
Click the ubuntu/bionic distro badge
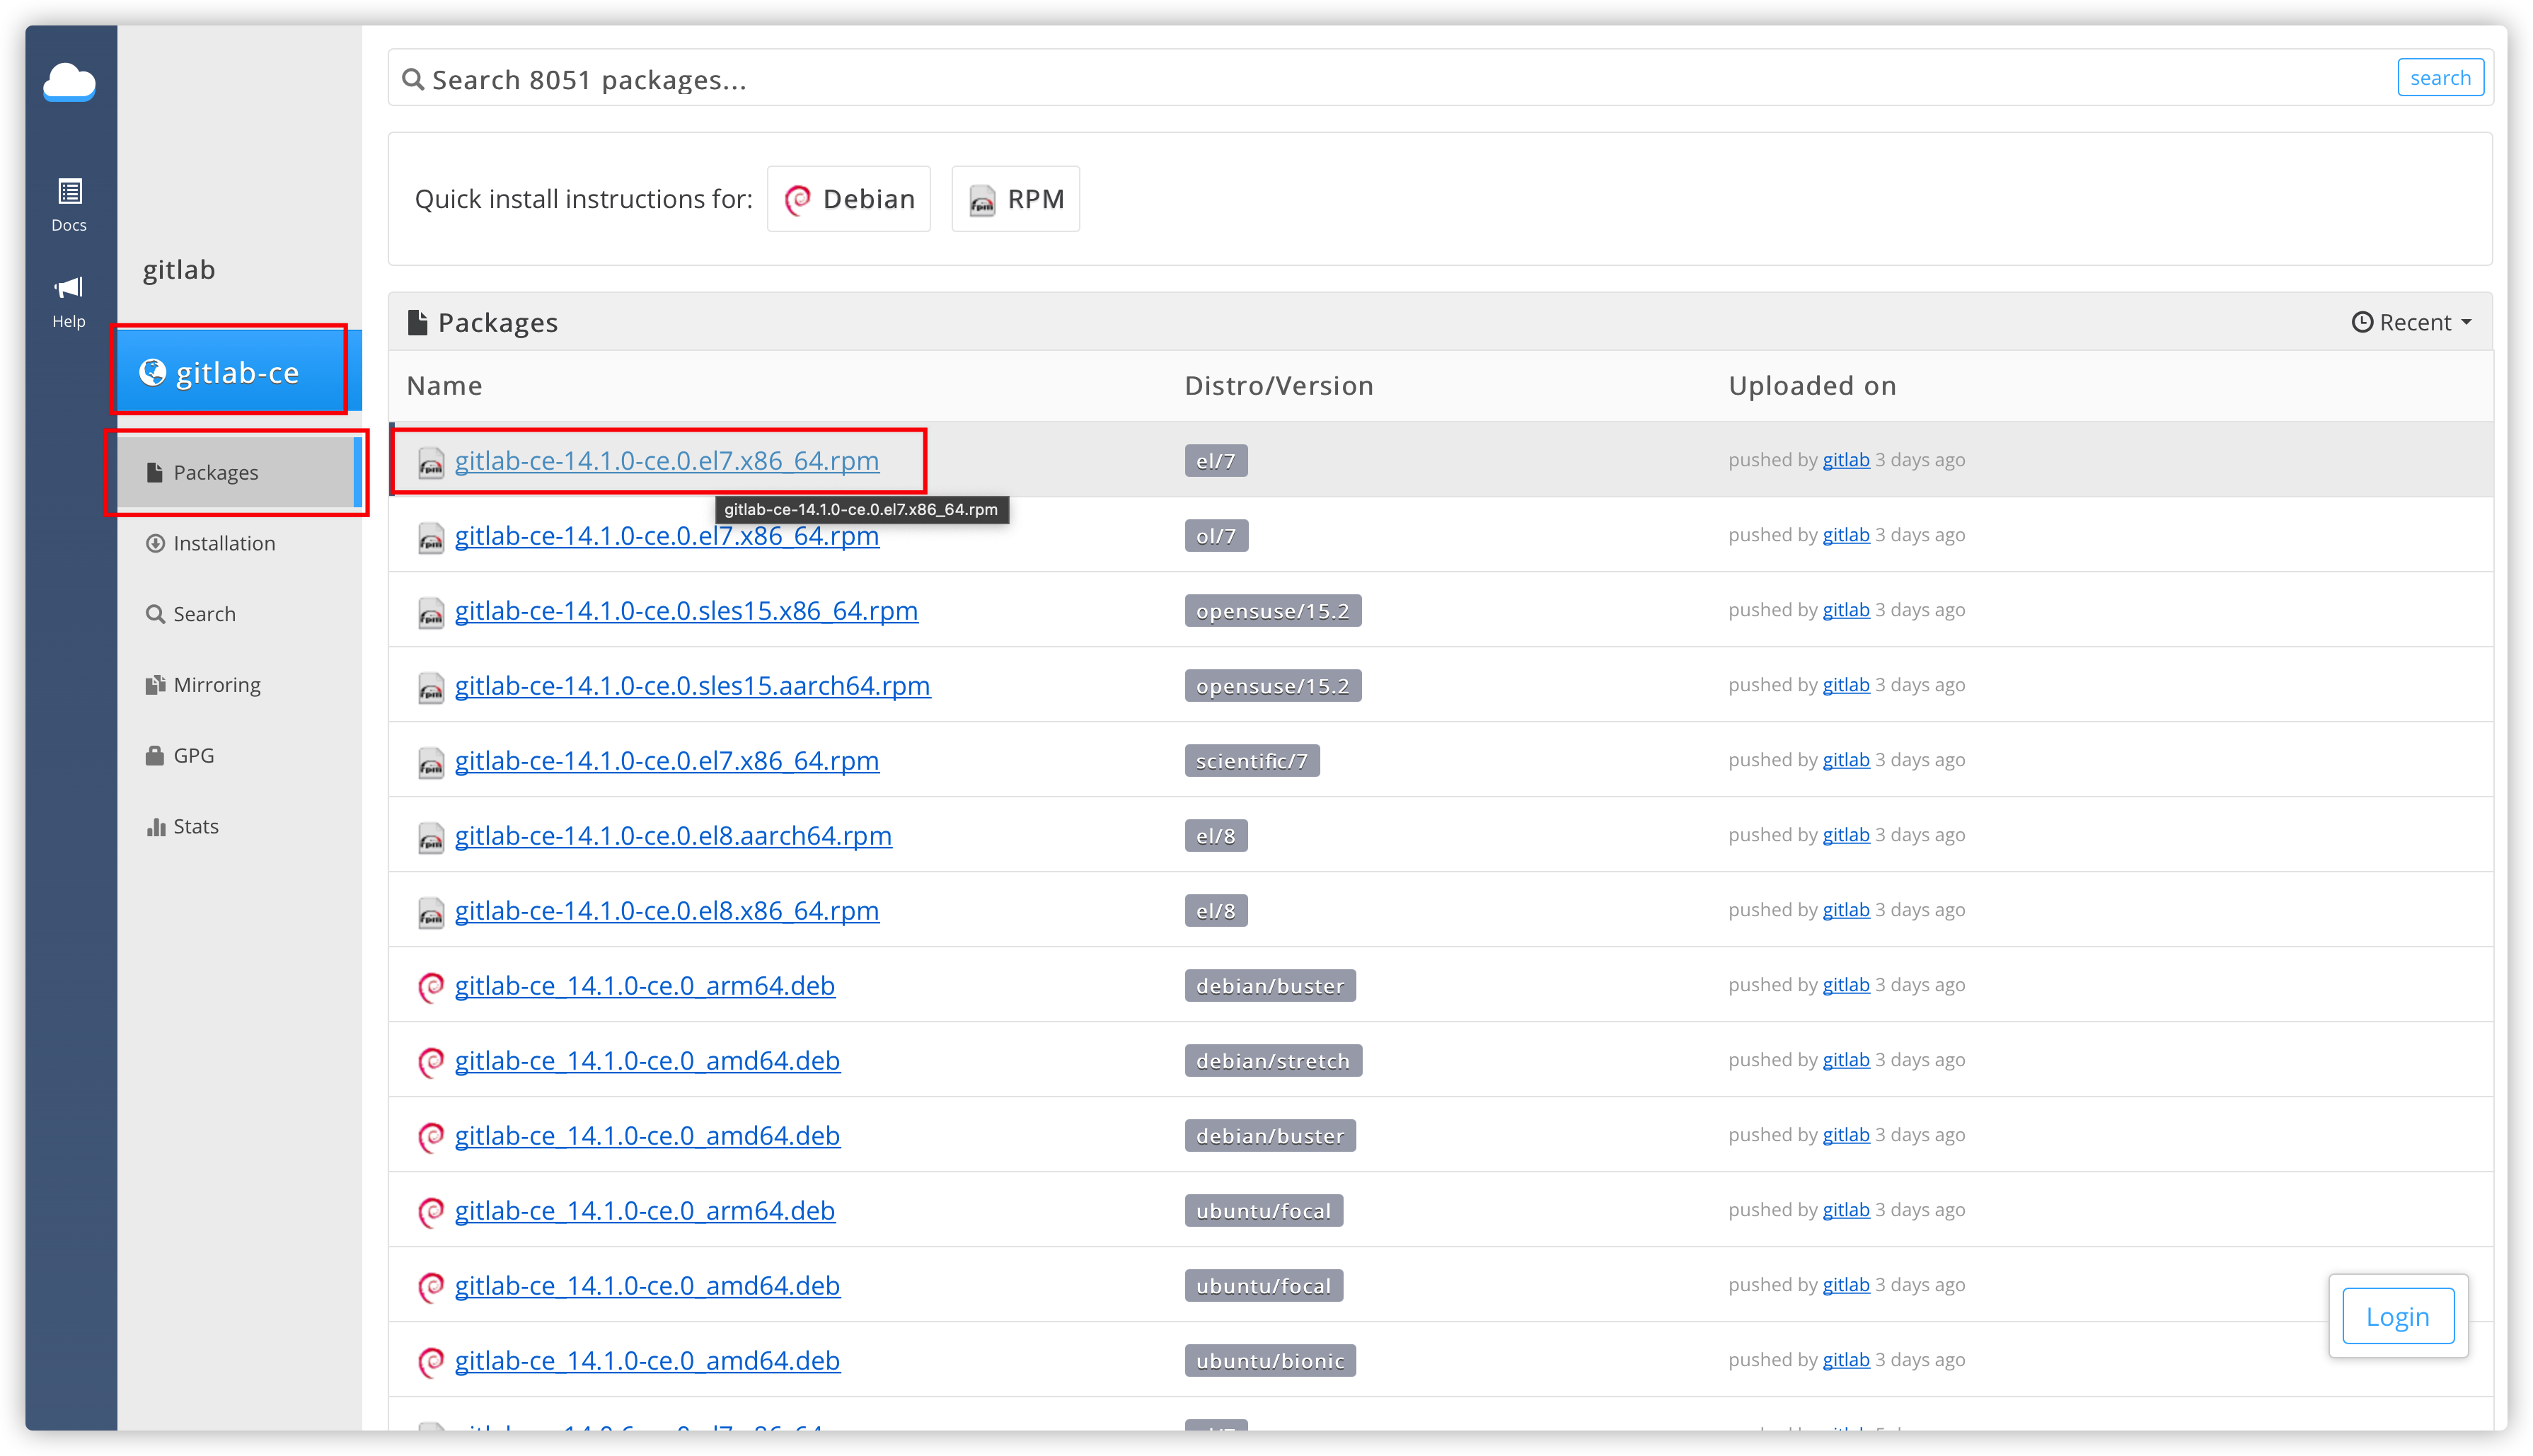coord(1270,1361)
